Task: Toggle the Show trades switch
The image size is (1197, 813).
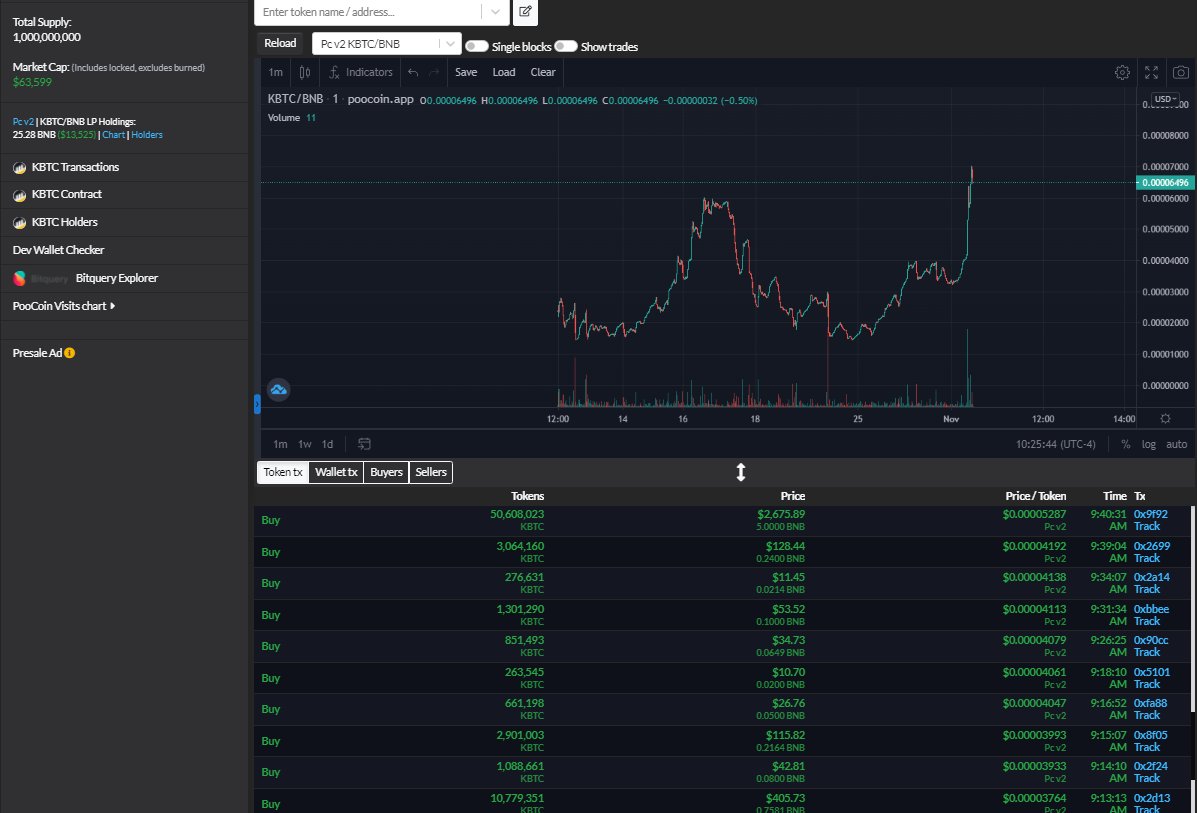Action: (566, 47)
